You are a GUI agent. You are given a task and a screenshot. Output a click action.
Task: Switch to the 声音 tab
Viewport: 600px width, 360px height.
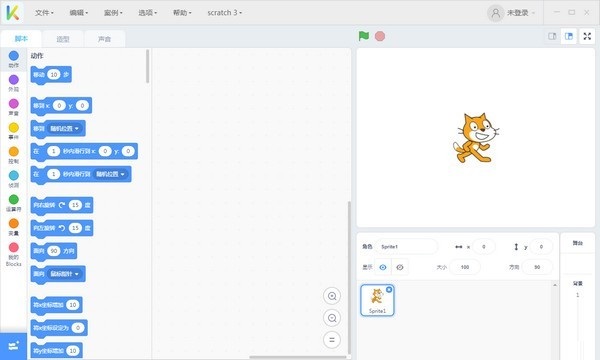click(104, 39)
